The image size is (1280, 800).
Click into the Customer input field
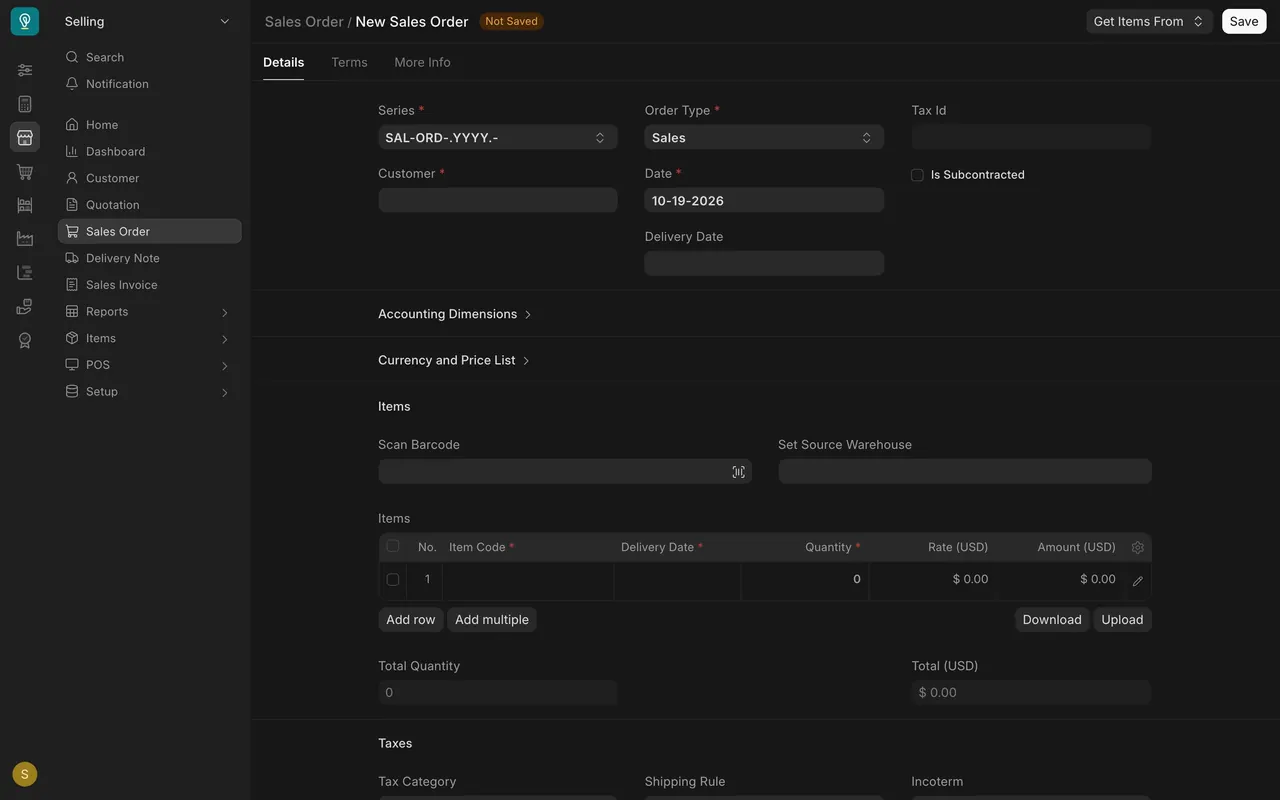click(x=498, y=200)
